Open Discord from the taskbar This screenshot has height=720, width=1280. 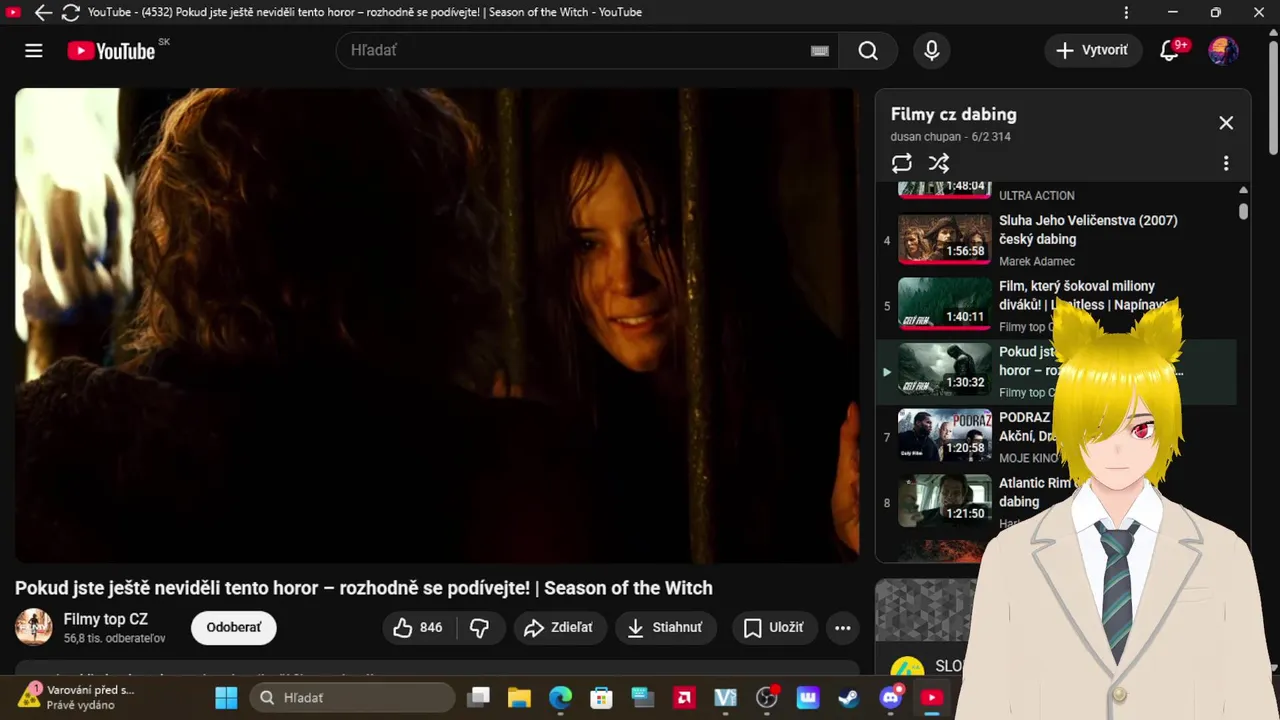pos(890,697)
